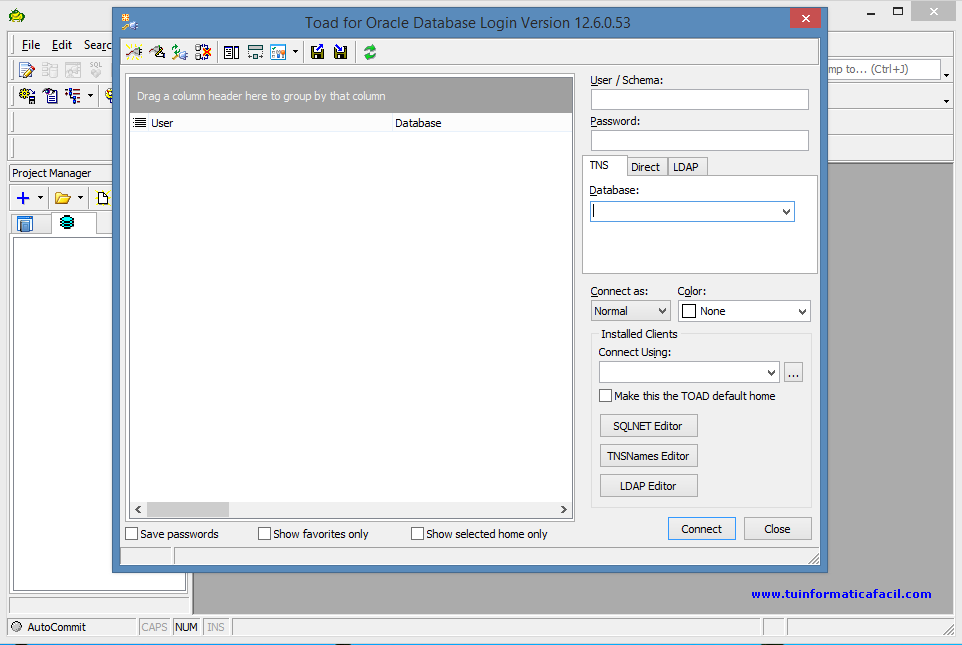Click the column layout view icon
962x645 pixels.
(x=231, y=53)
